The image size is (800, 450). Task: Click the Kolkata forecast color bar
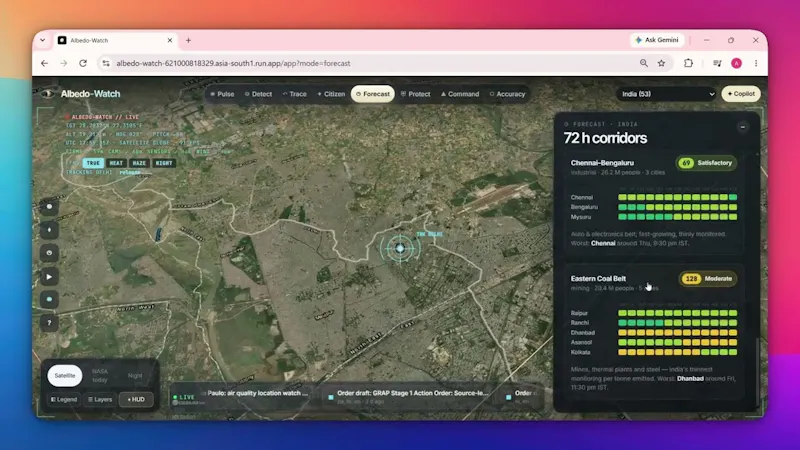click(678, 352)
